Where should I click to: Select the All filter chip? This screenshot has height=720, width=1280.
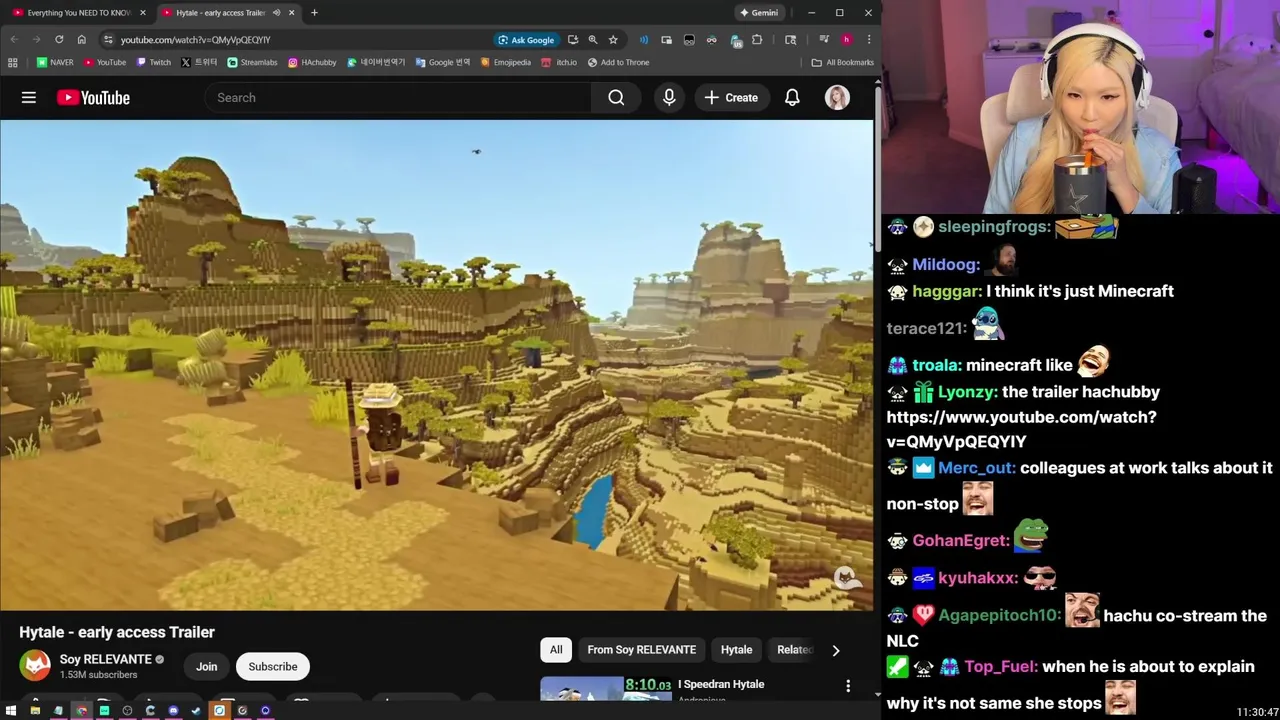556,650
